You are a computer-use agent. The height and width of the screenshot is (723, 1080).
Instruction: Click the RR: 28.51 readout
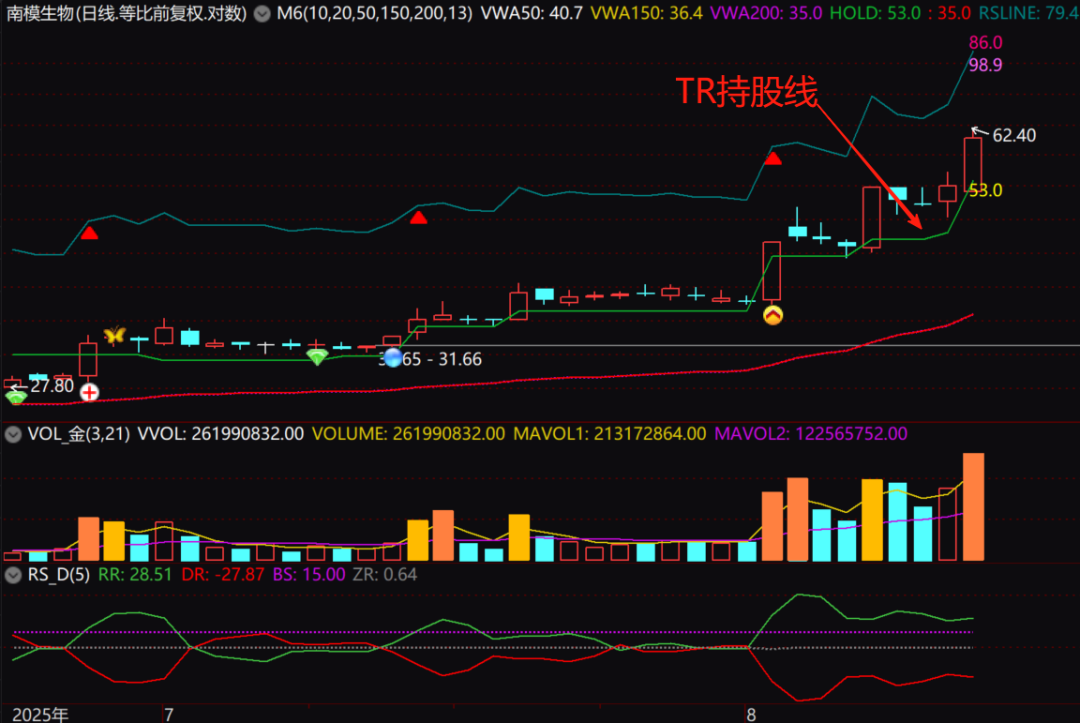pos(135,575)
